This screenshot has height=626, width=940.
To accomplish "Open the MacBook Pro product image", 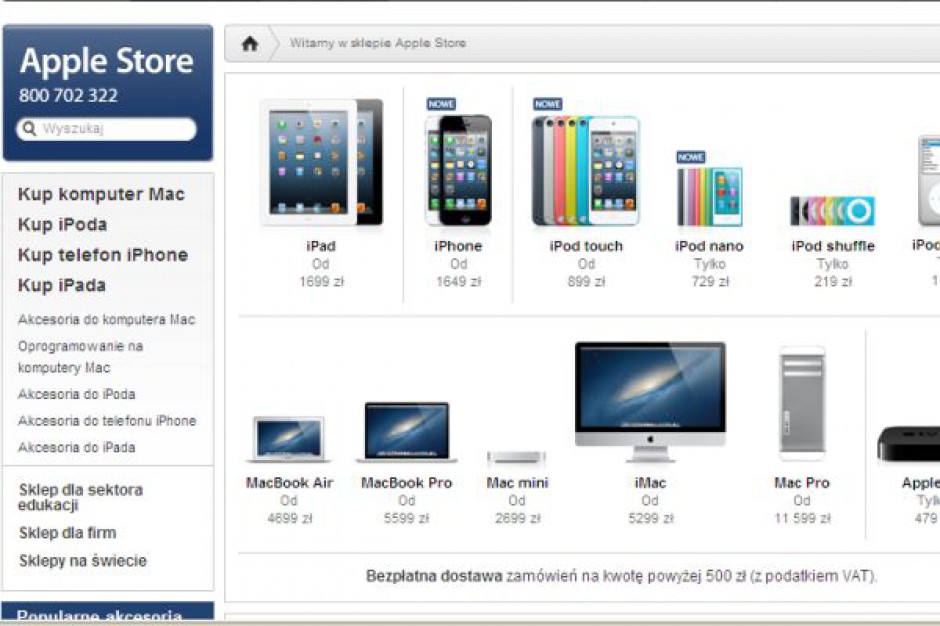I will pos(406,432).
